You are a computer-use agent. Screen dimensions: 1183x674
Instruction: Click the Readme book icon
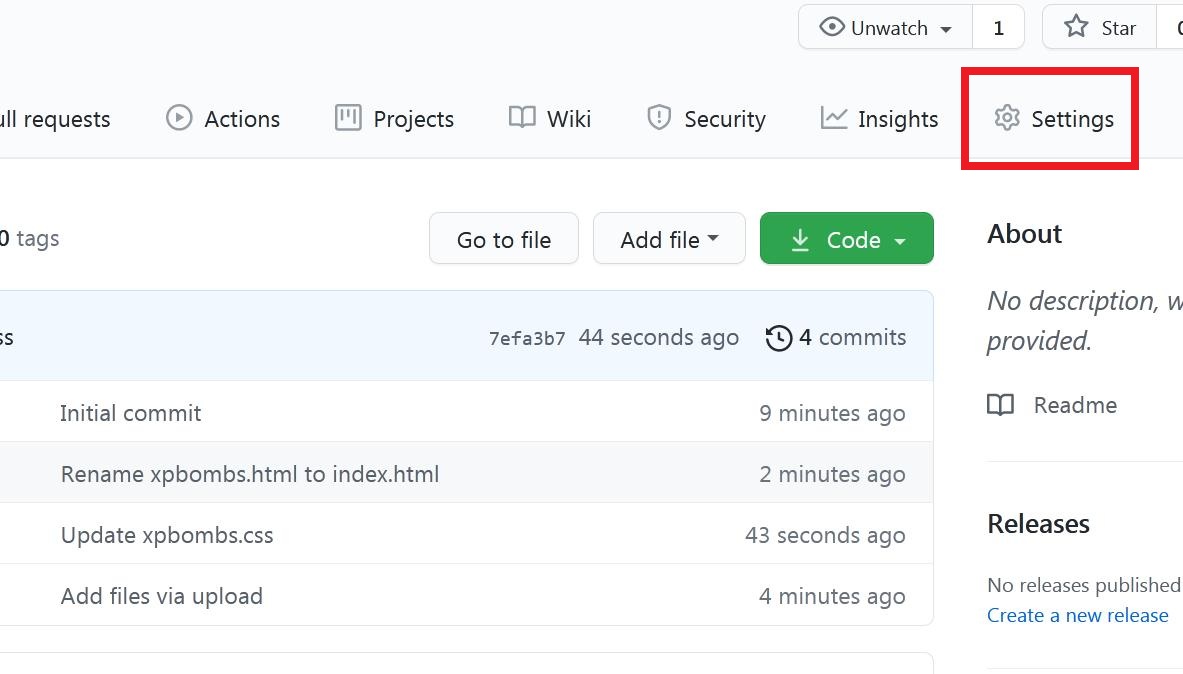click(1001, 405)
